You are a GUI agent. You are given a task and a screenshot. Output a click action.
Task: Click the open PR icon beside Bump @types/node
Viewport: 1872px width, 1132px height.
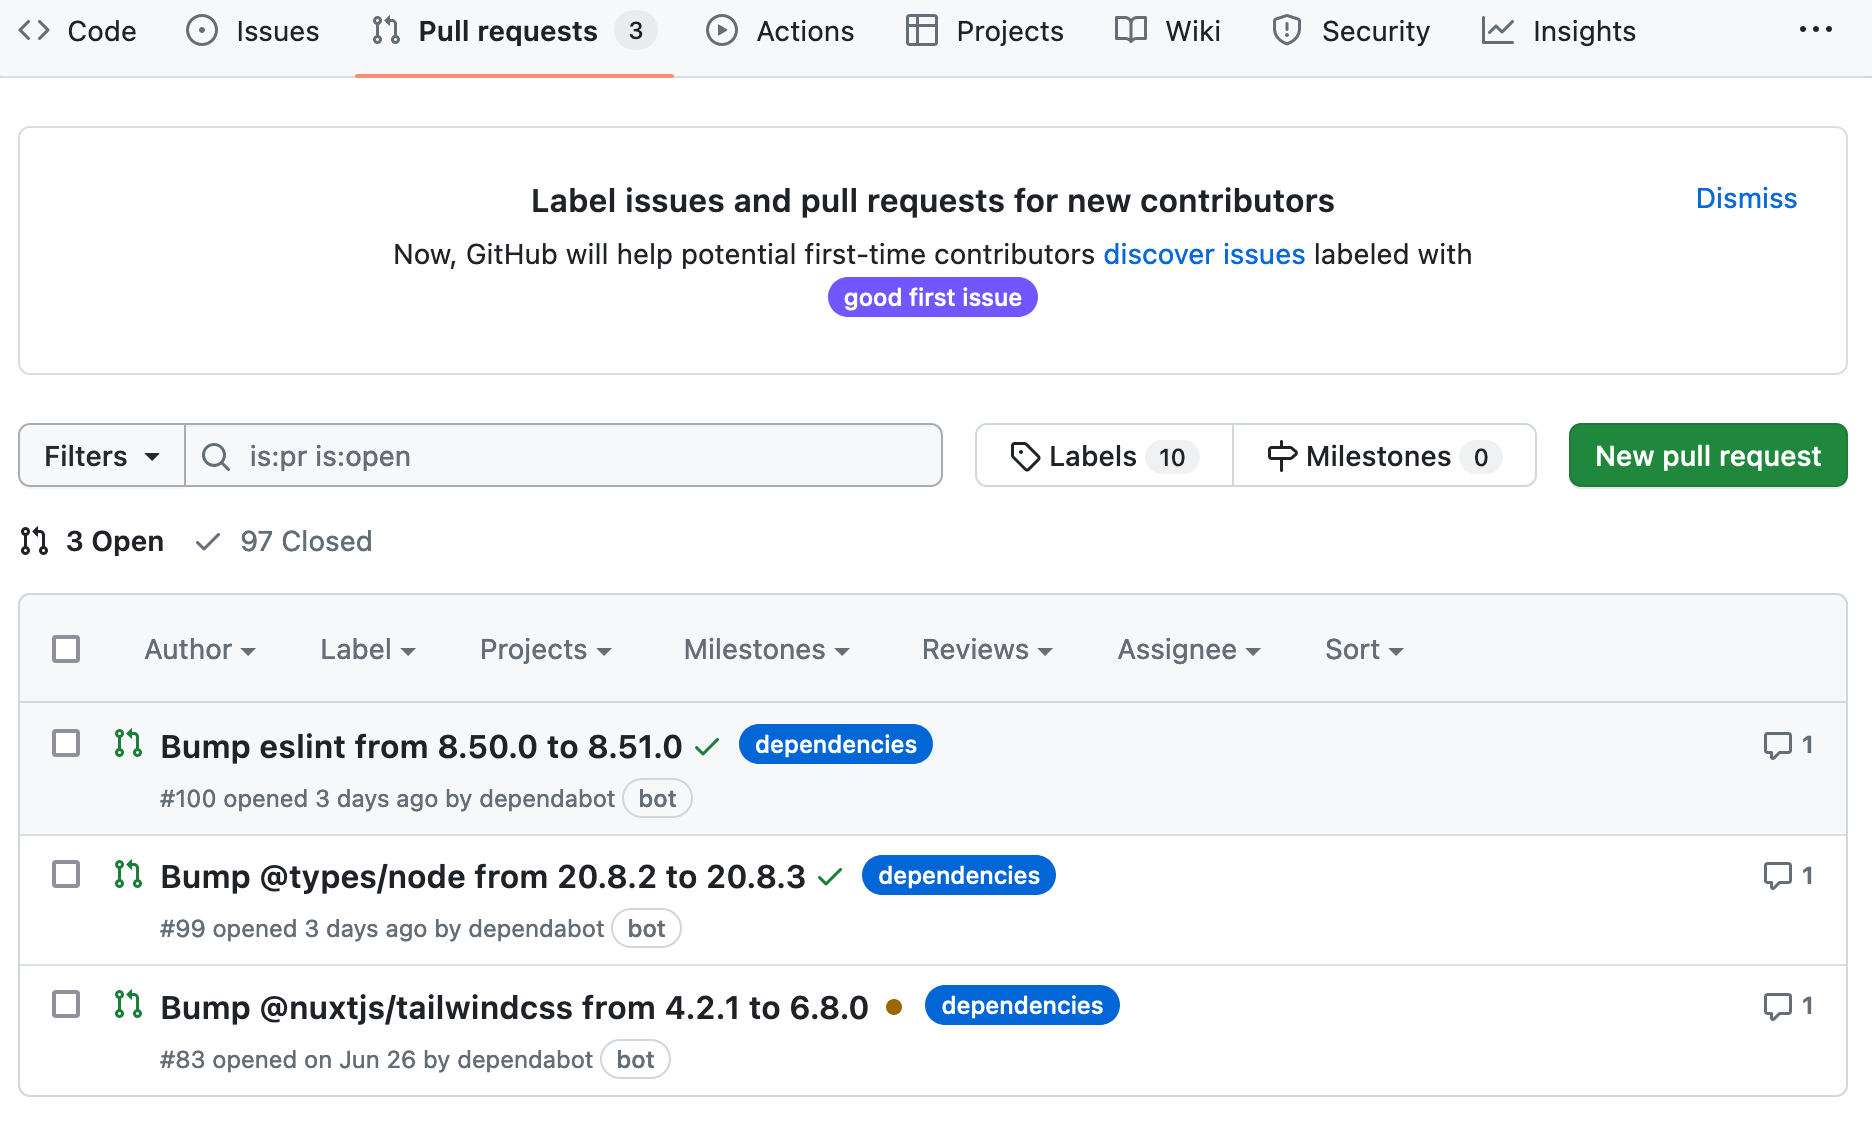pyautogui.click(x=128, y=874)
